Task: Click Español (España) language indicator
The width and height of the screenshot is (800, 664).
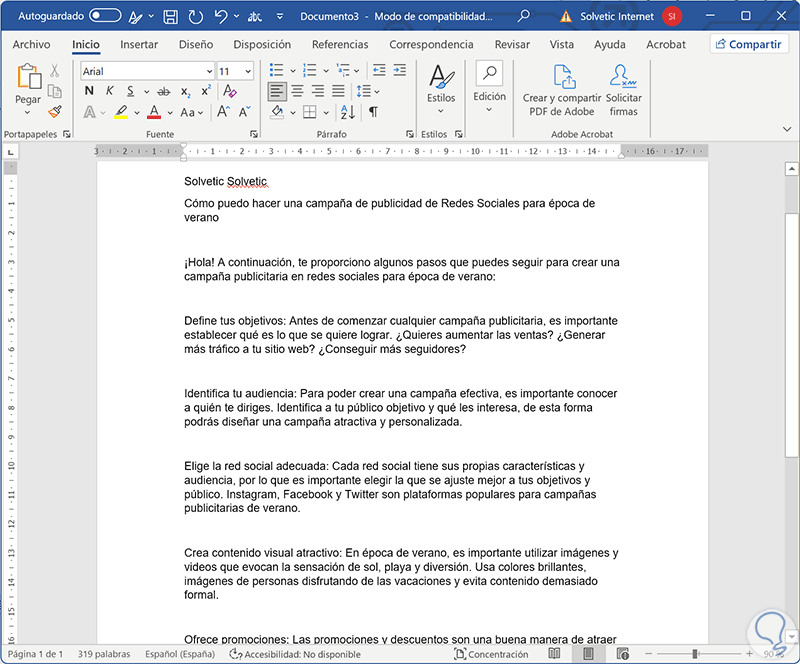Action: (180, 654)
